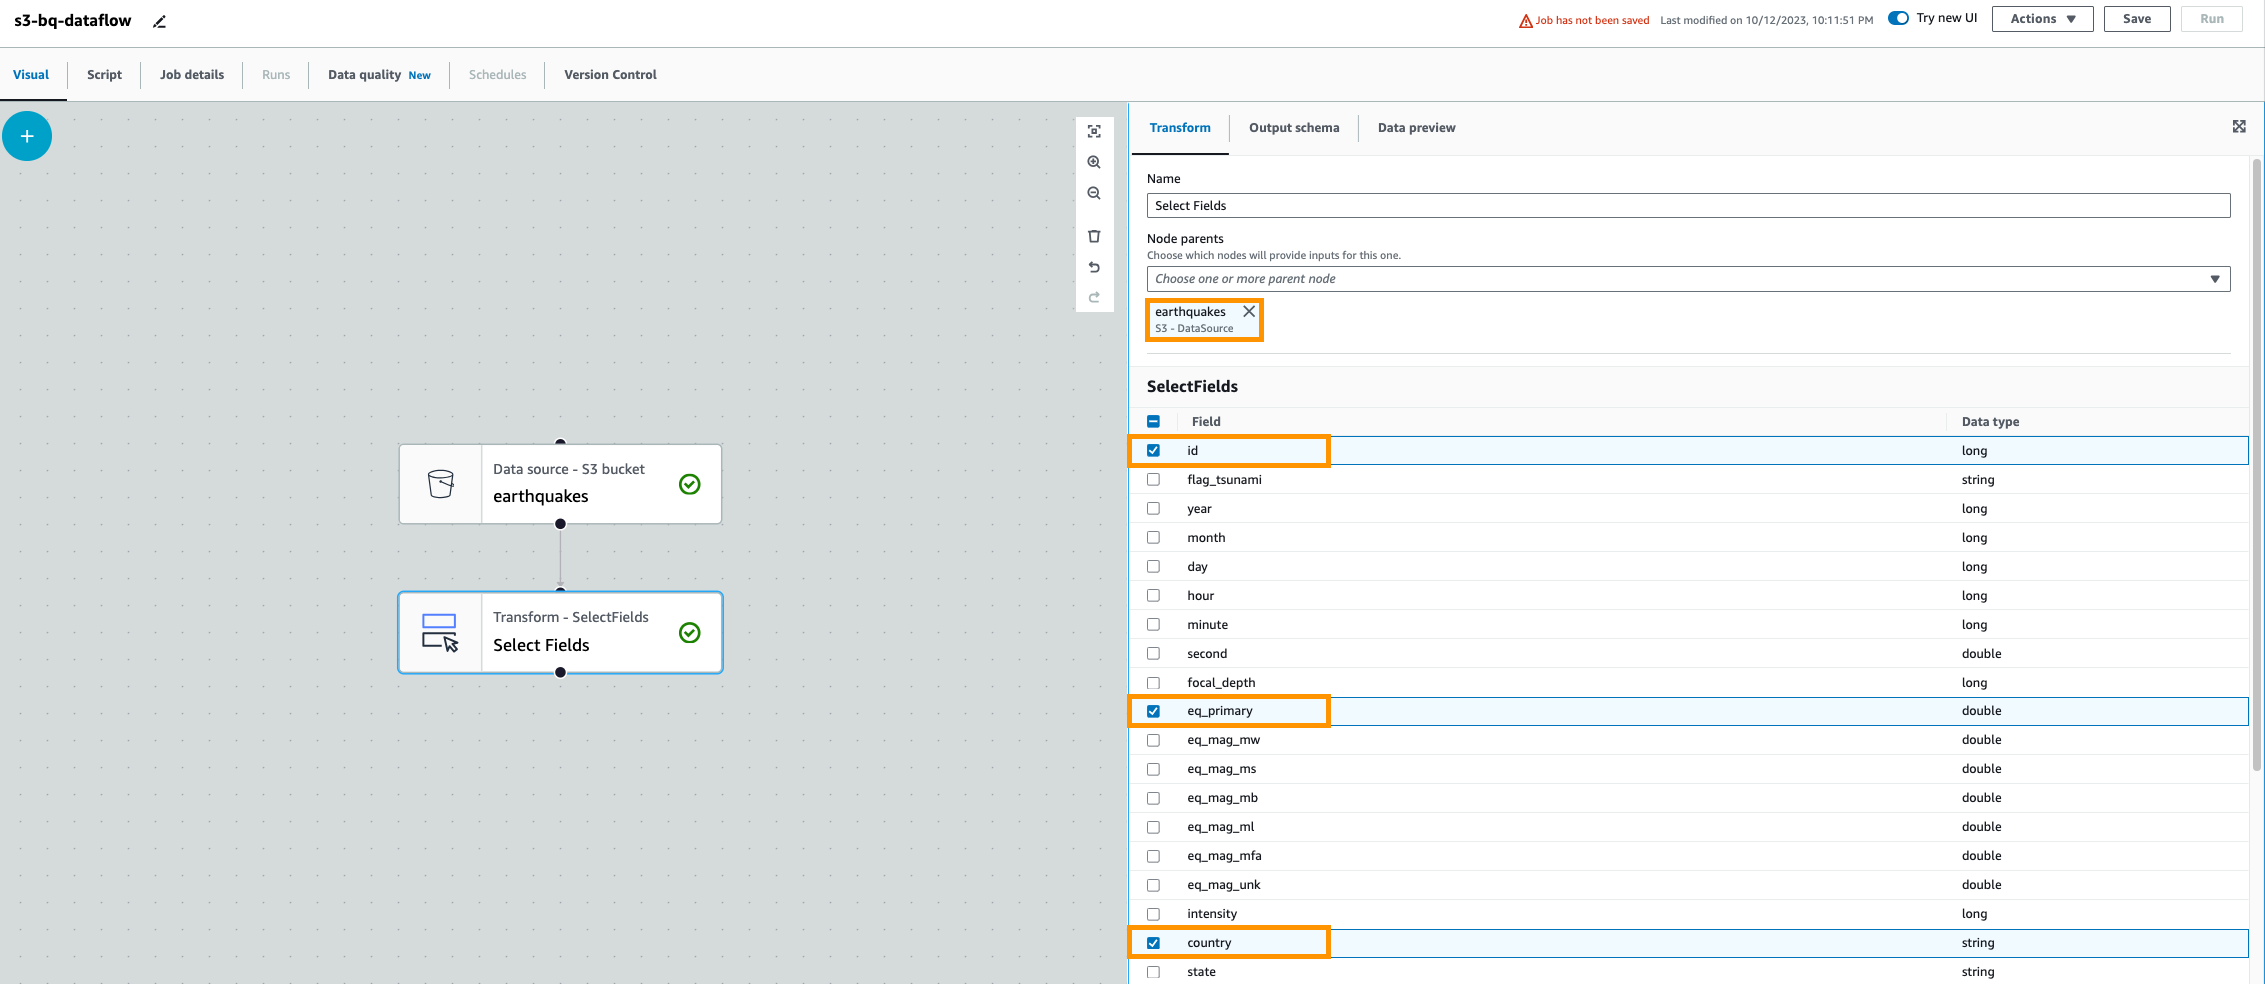Click the Name input field

1688,205
